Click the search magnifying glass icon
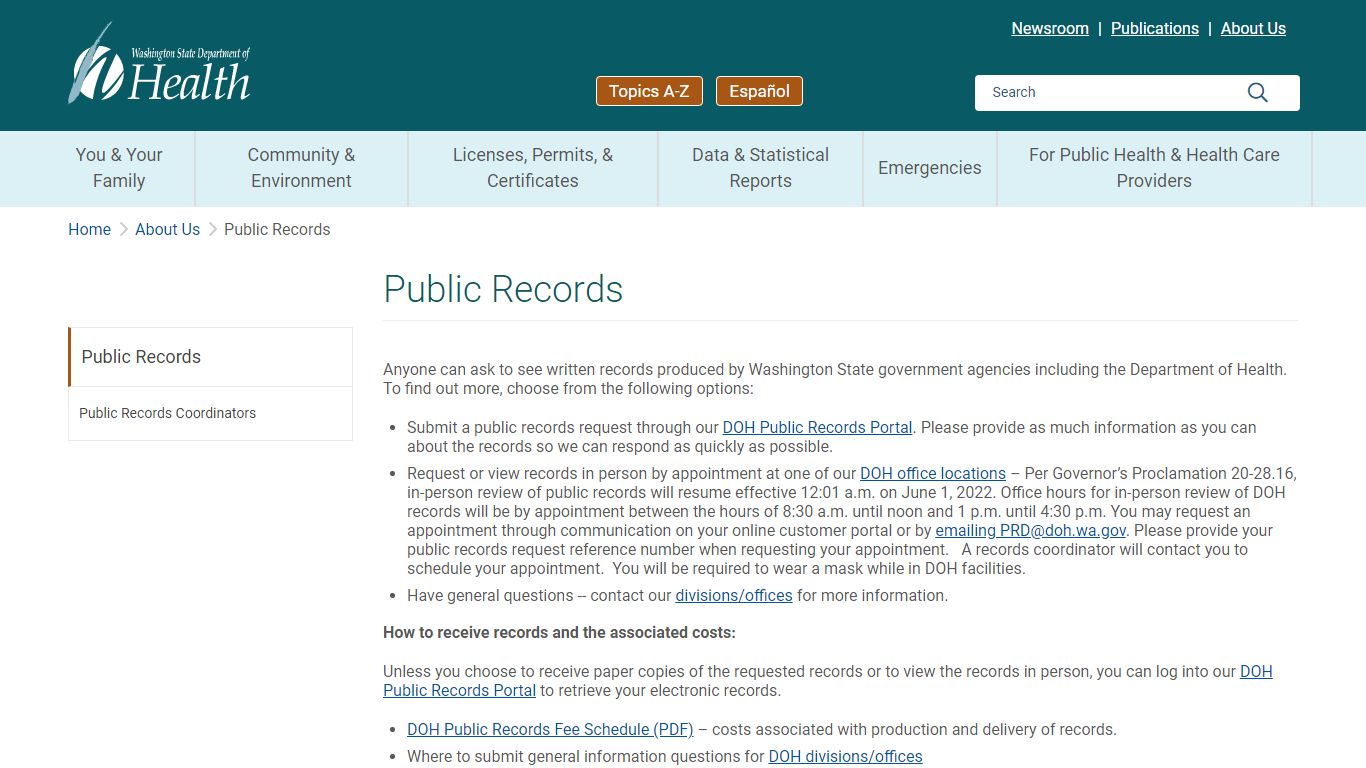This screenshot has width=1366, height=768. (1257, 92)
